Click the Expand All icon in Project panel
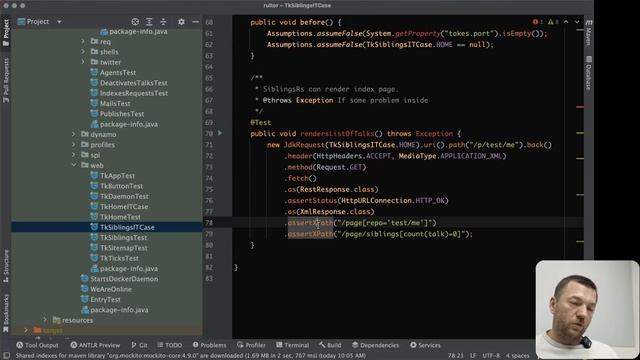Screen dimensions: 640x360 click(x=149, y=22)
